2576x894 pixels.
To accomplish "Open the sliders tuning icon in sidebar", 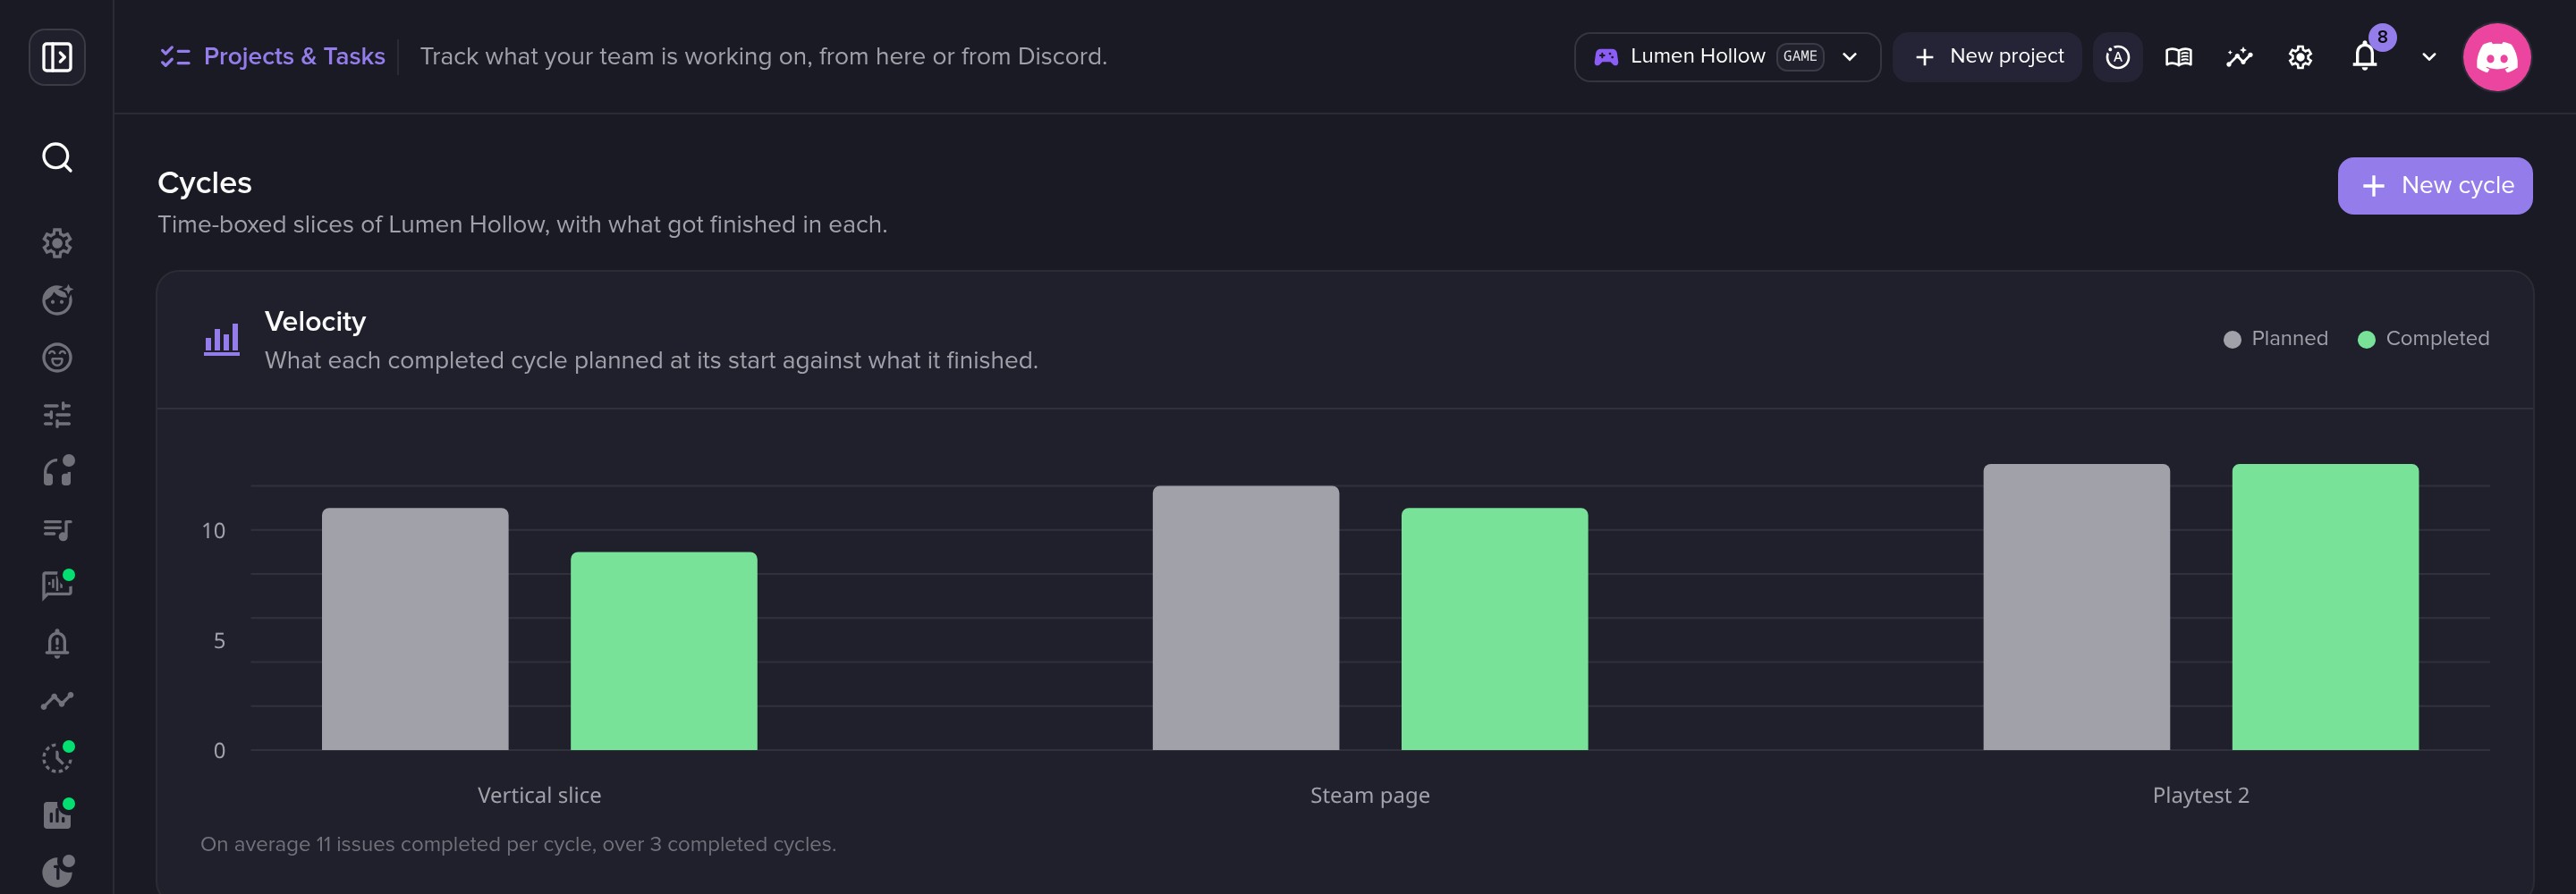I will [57, 414].
